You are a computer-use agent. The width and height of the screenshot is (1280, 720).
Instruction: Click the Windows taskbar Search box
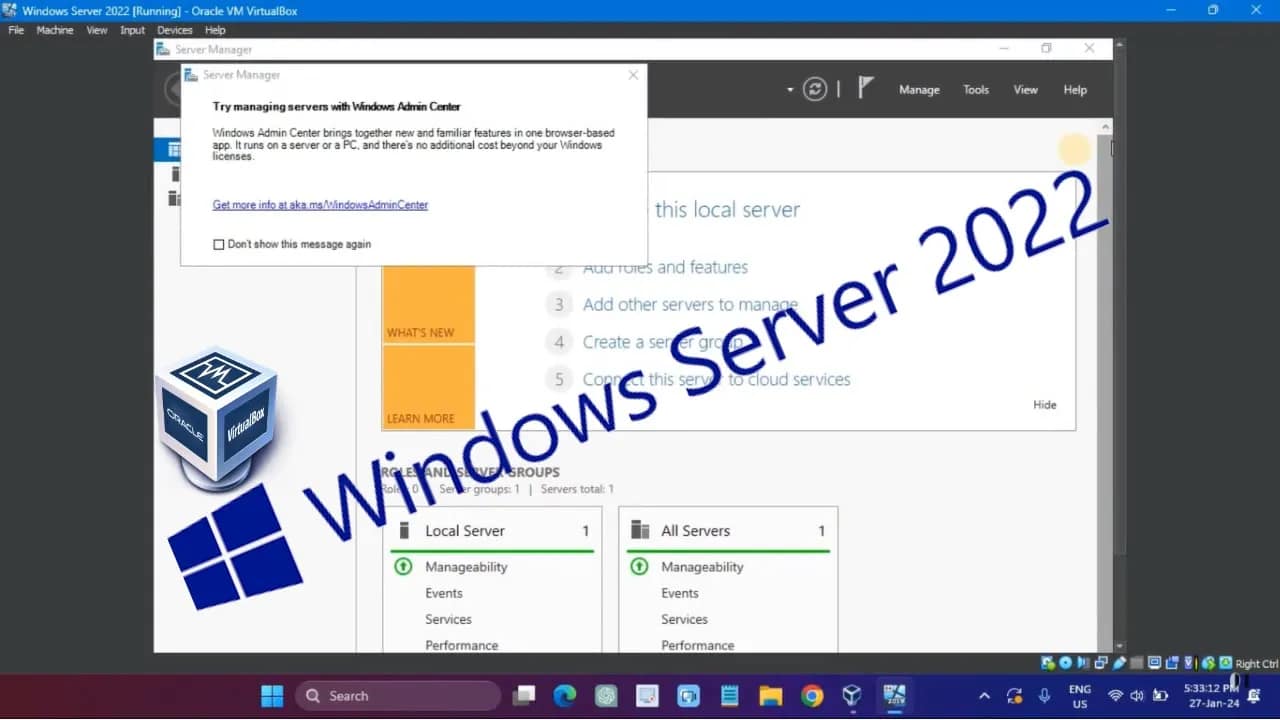coord(400,695)
